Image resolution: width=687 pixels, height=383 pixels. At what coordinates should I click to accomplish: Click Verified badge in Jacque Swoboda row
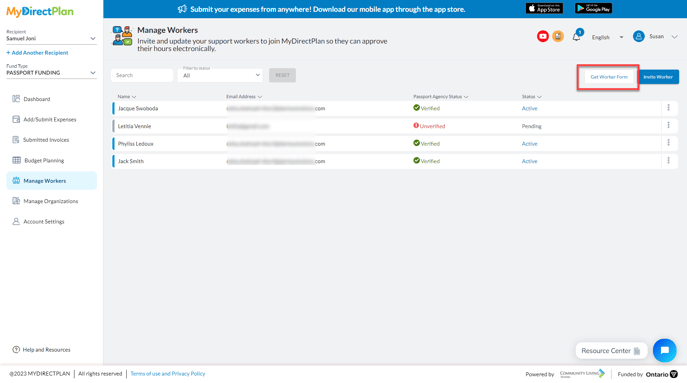click(x=426, y=108)
